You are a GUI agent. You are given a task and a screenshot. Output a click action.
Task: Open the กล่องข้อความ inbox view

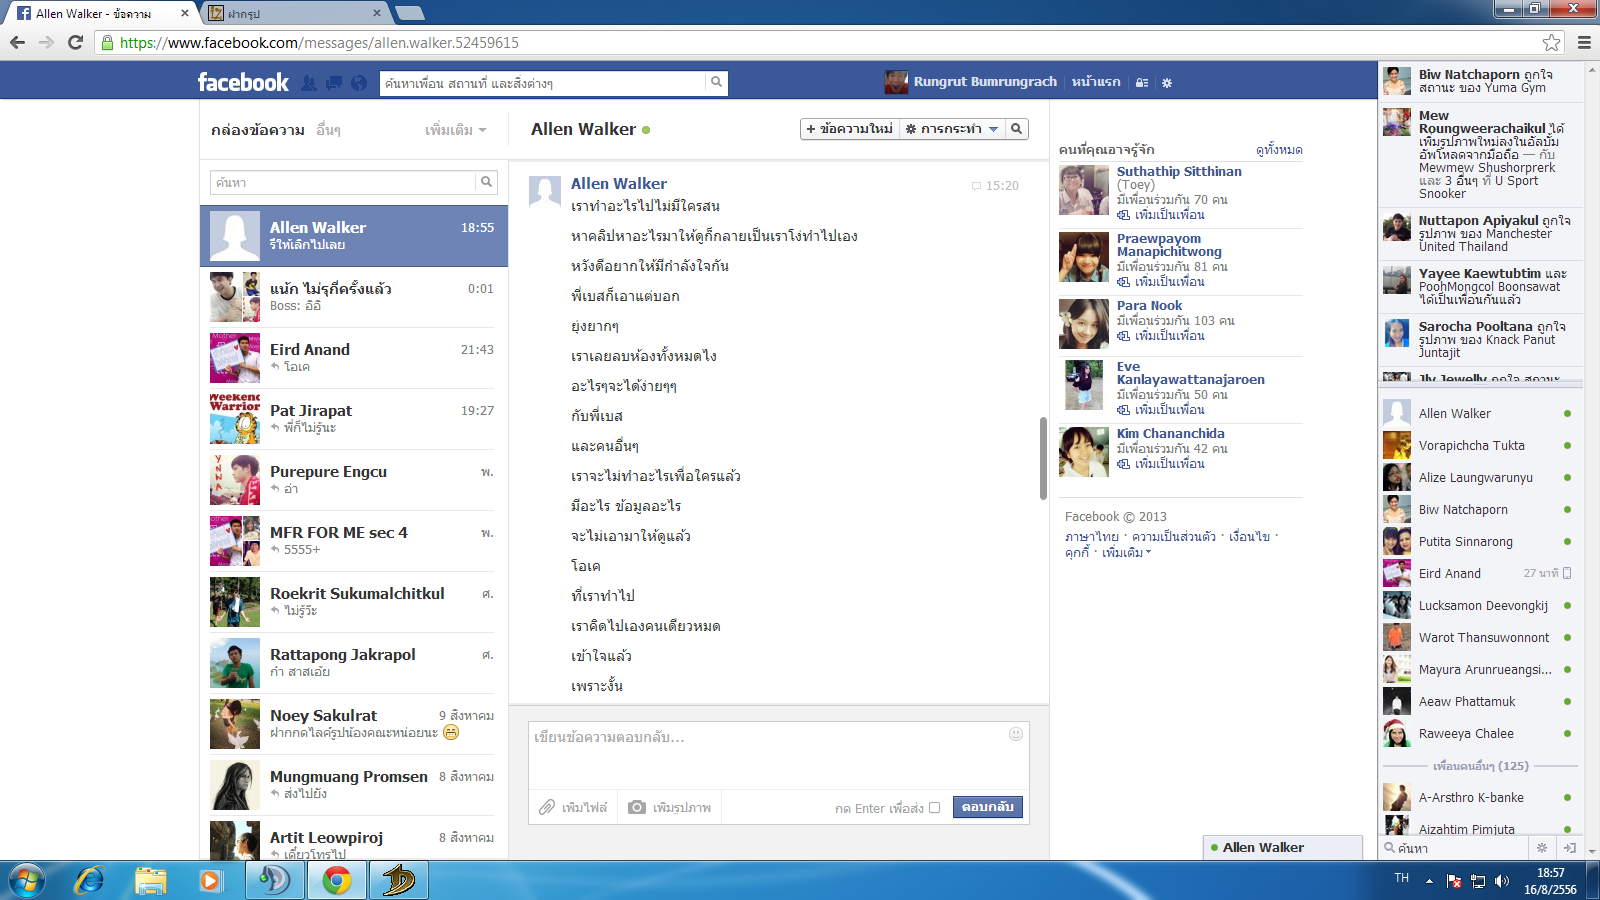point(258,130)
